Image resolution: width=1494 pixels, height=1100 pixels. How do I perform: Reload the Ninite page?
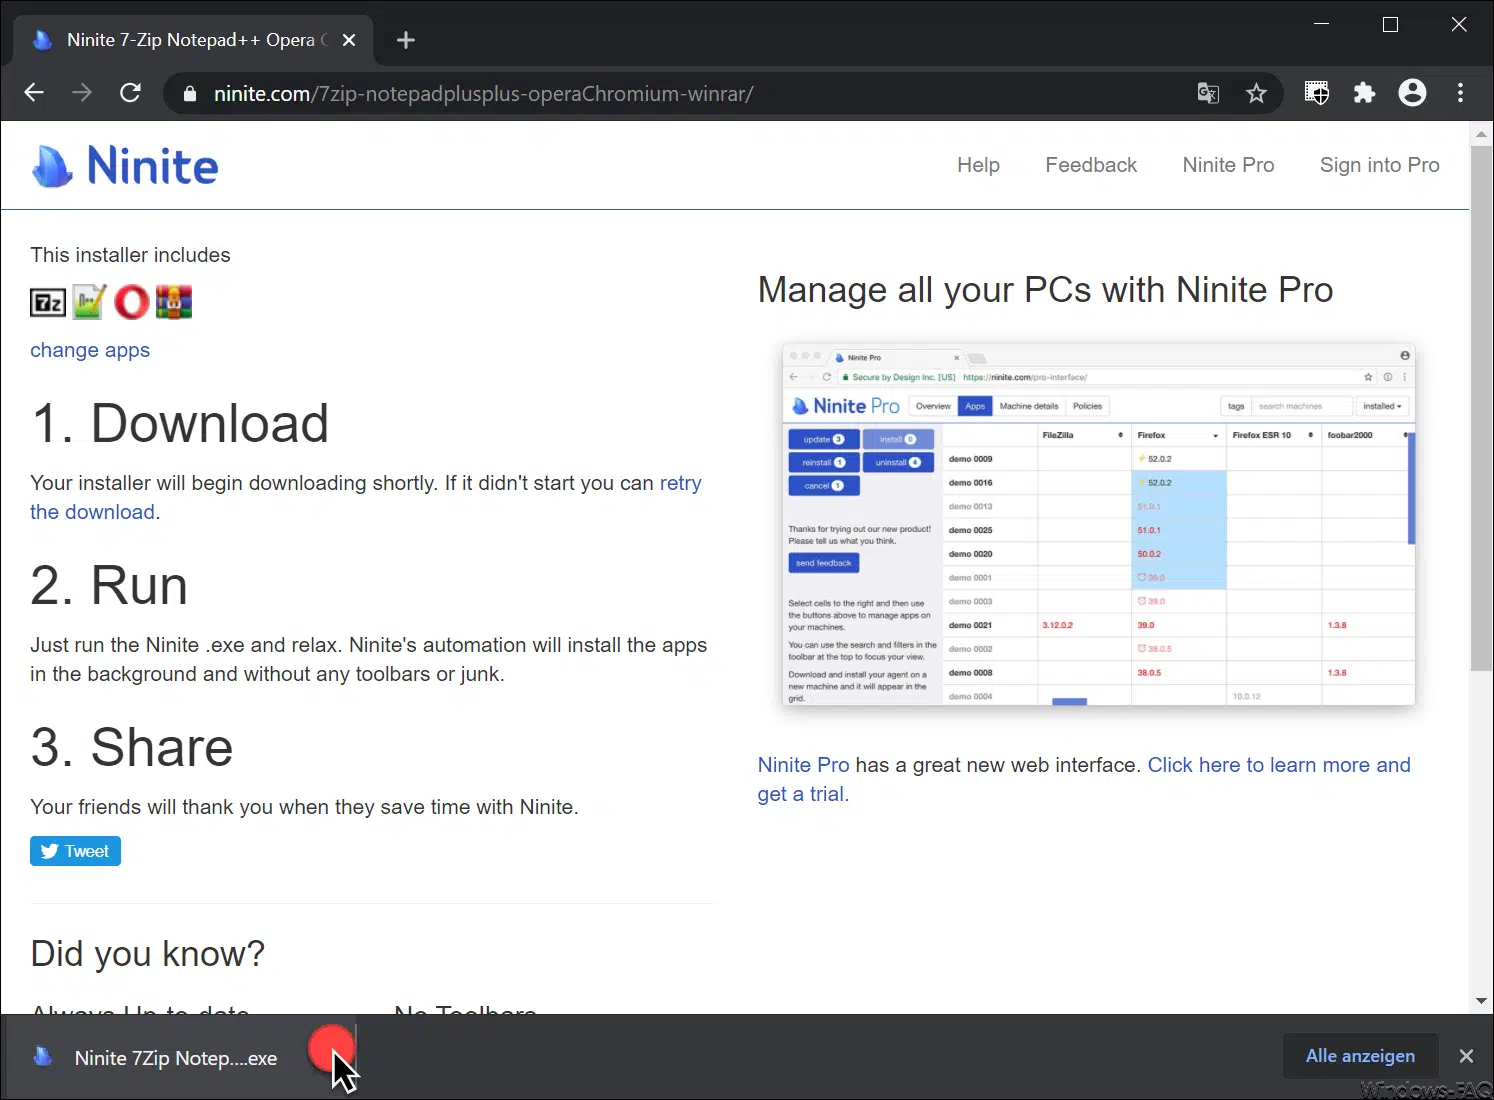130,94
